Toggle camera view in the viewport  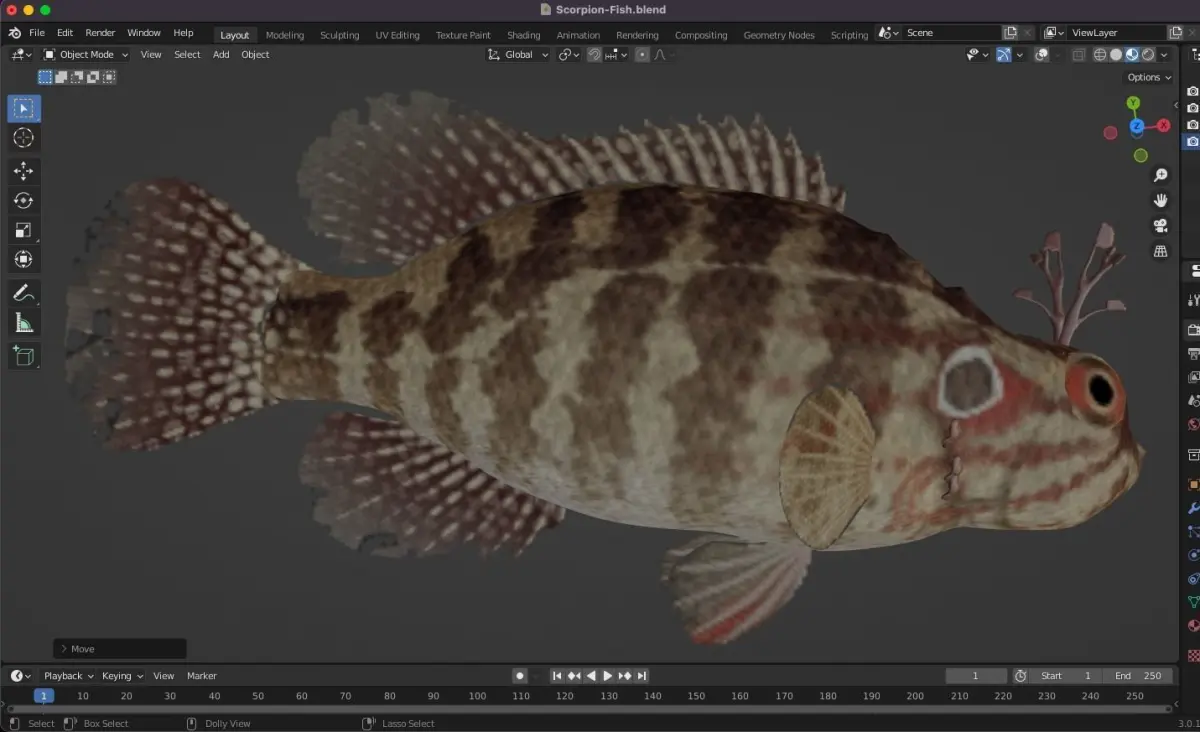click(1161, 226)
